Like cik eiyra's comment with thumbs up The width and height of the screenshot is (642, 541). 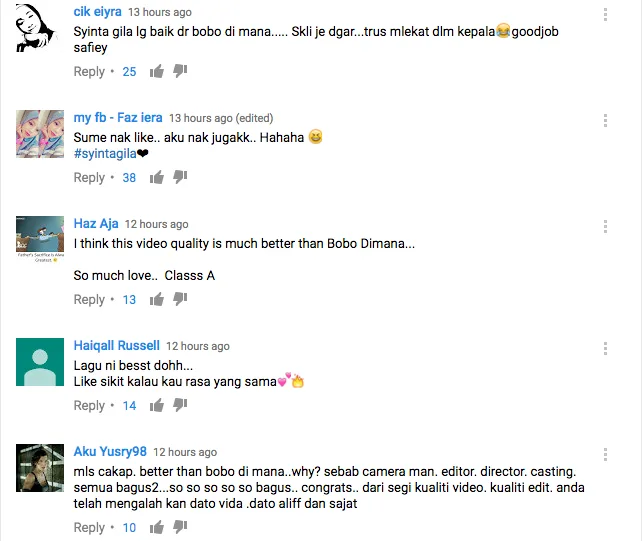pos(157,71)
